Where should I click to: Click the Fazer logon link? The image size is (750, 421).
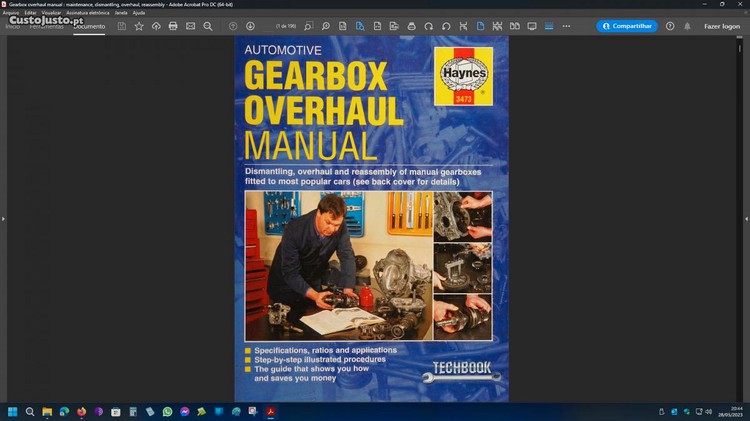point(721,26)
